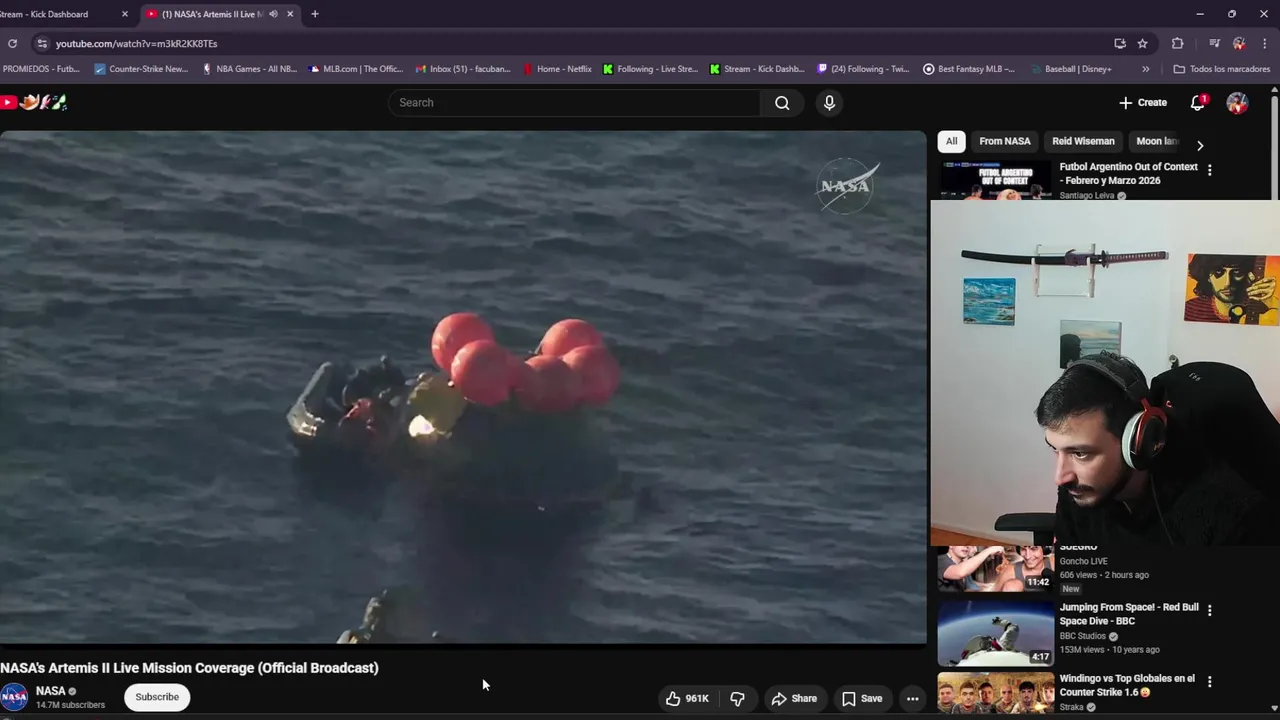Screen dimensions: 1280x720
Task: Open the BBC Studios channel link
Action: click(1083, 636)
